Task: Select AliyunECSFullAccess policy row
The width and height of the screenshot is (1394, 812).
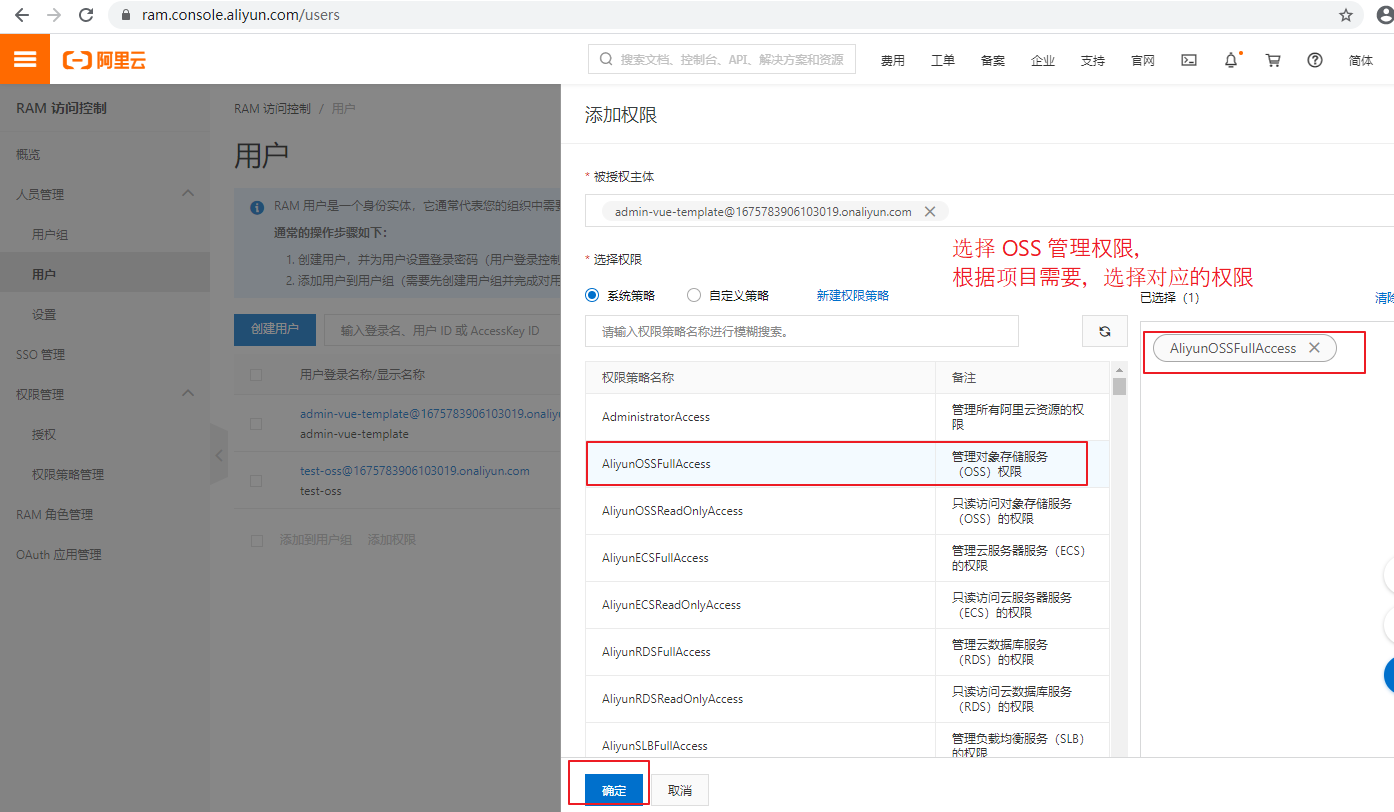Action: (x=847, y=558)
